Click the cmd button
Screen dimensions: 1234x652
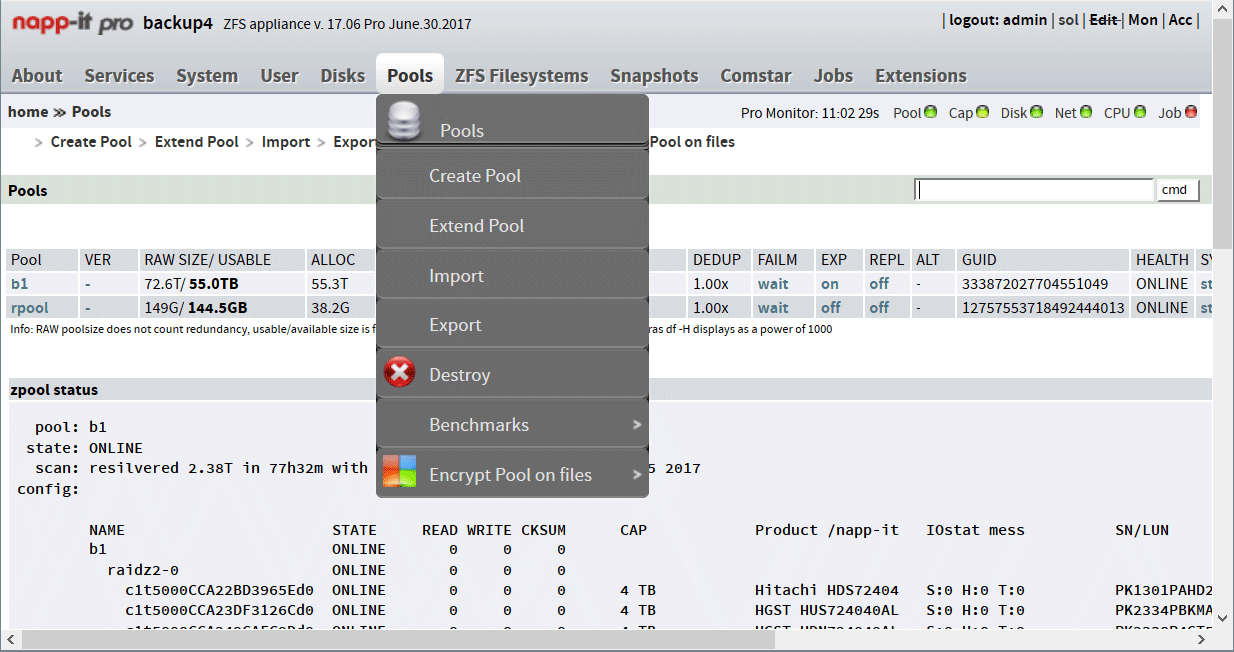pyautogui.click(x=1178, y=190)
